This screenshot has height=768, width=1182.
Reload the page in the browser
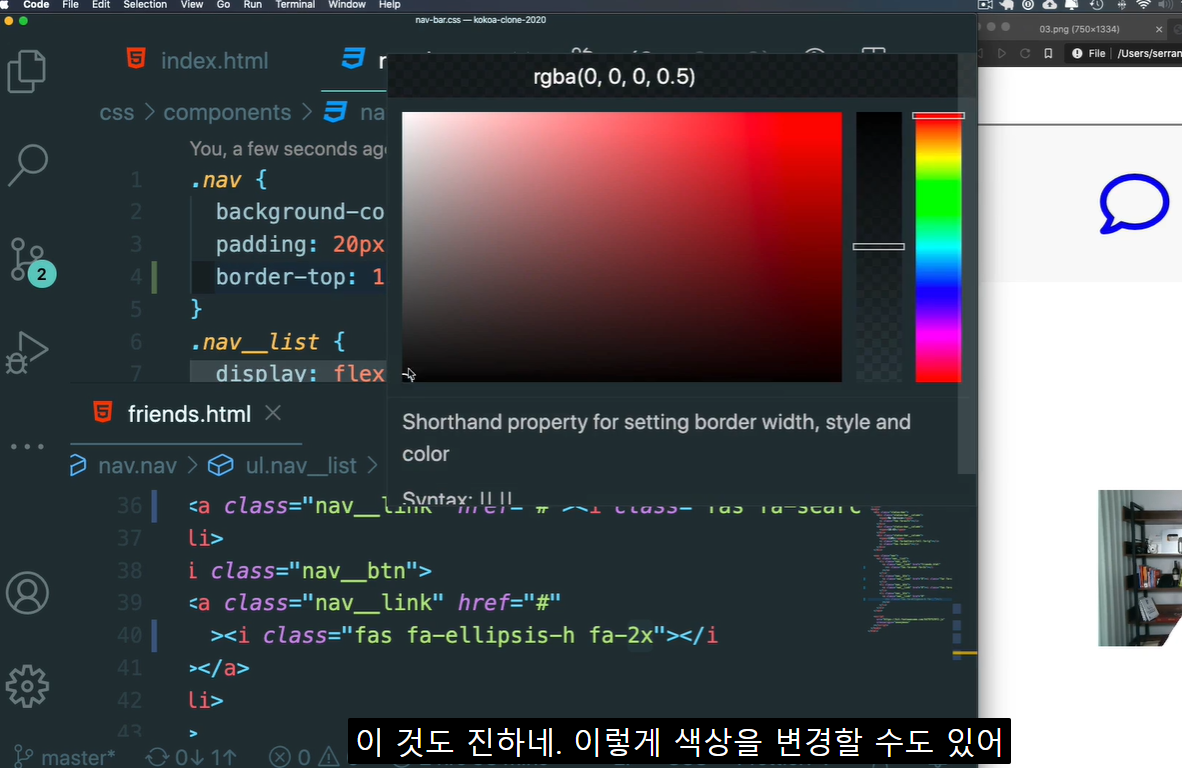click(x=1025, y=54)
